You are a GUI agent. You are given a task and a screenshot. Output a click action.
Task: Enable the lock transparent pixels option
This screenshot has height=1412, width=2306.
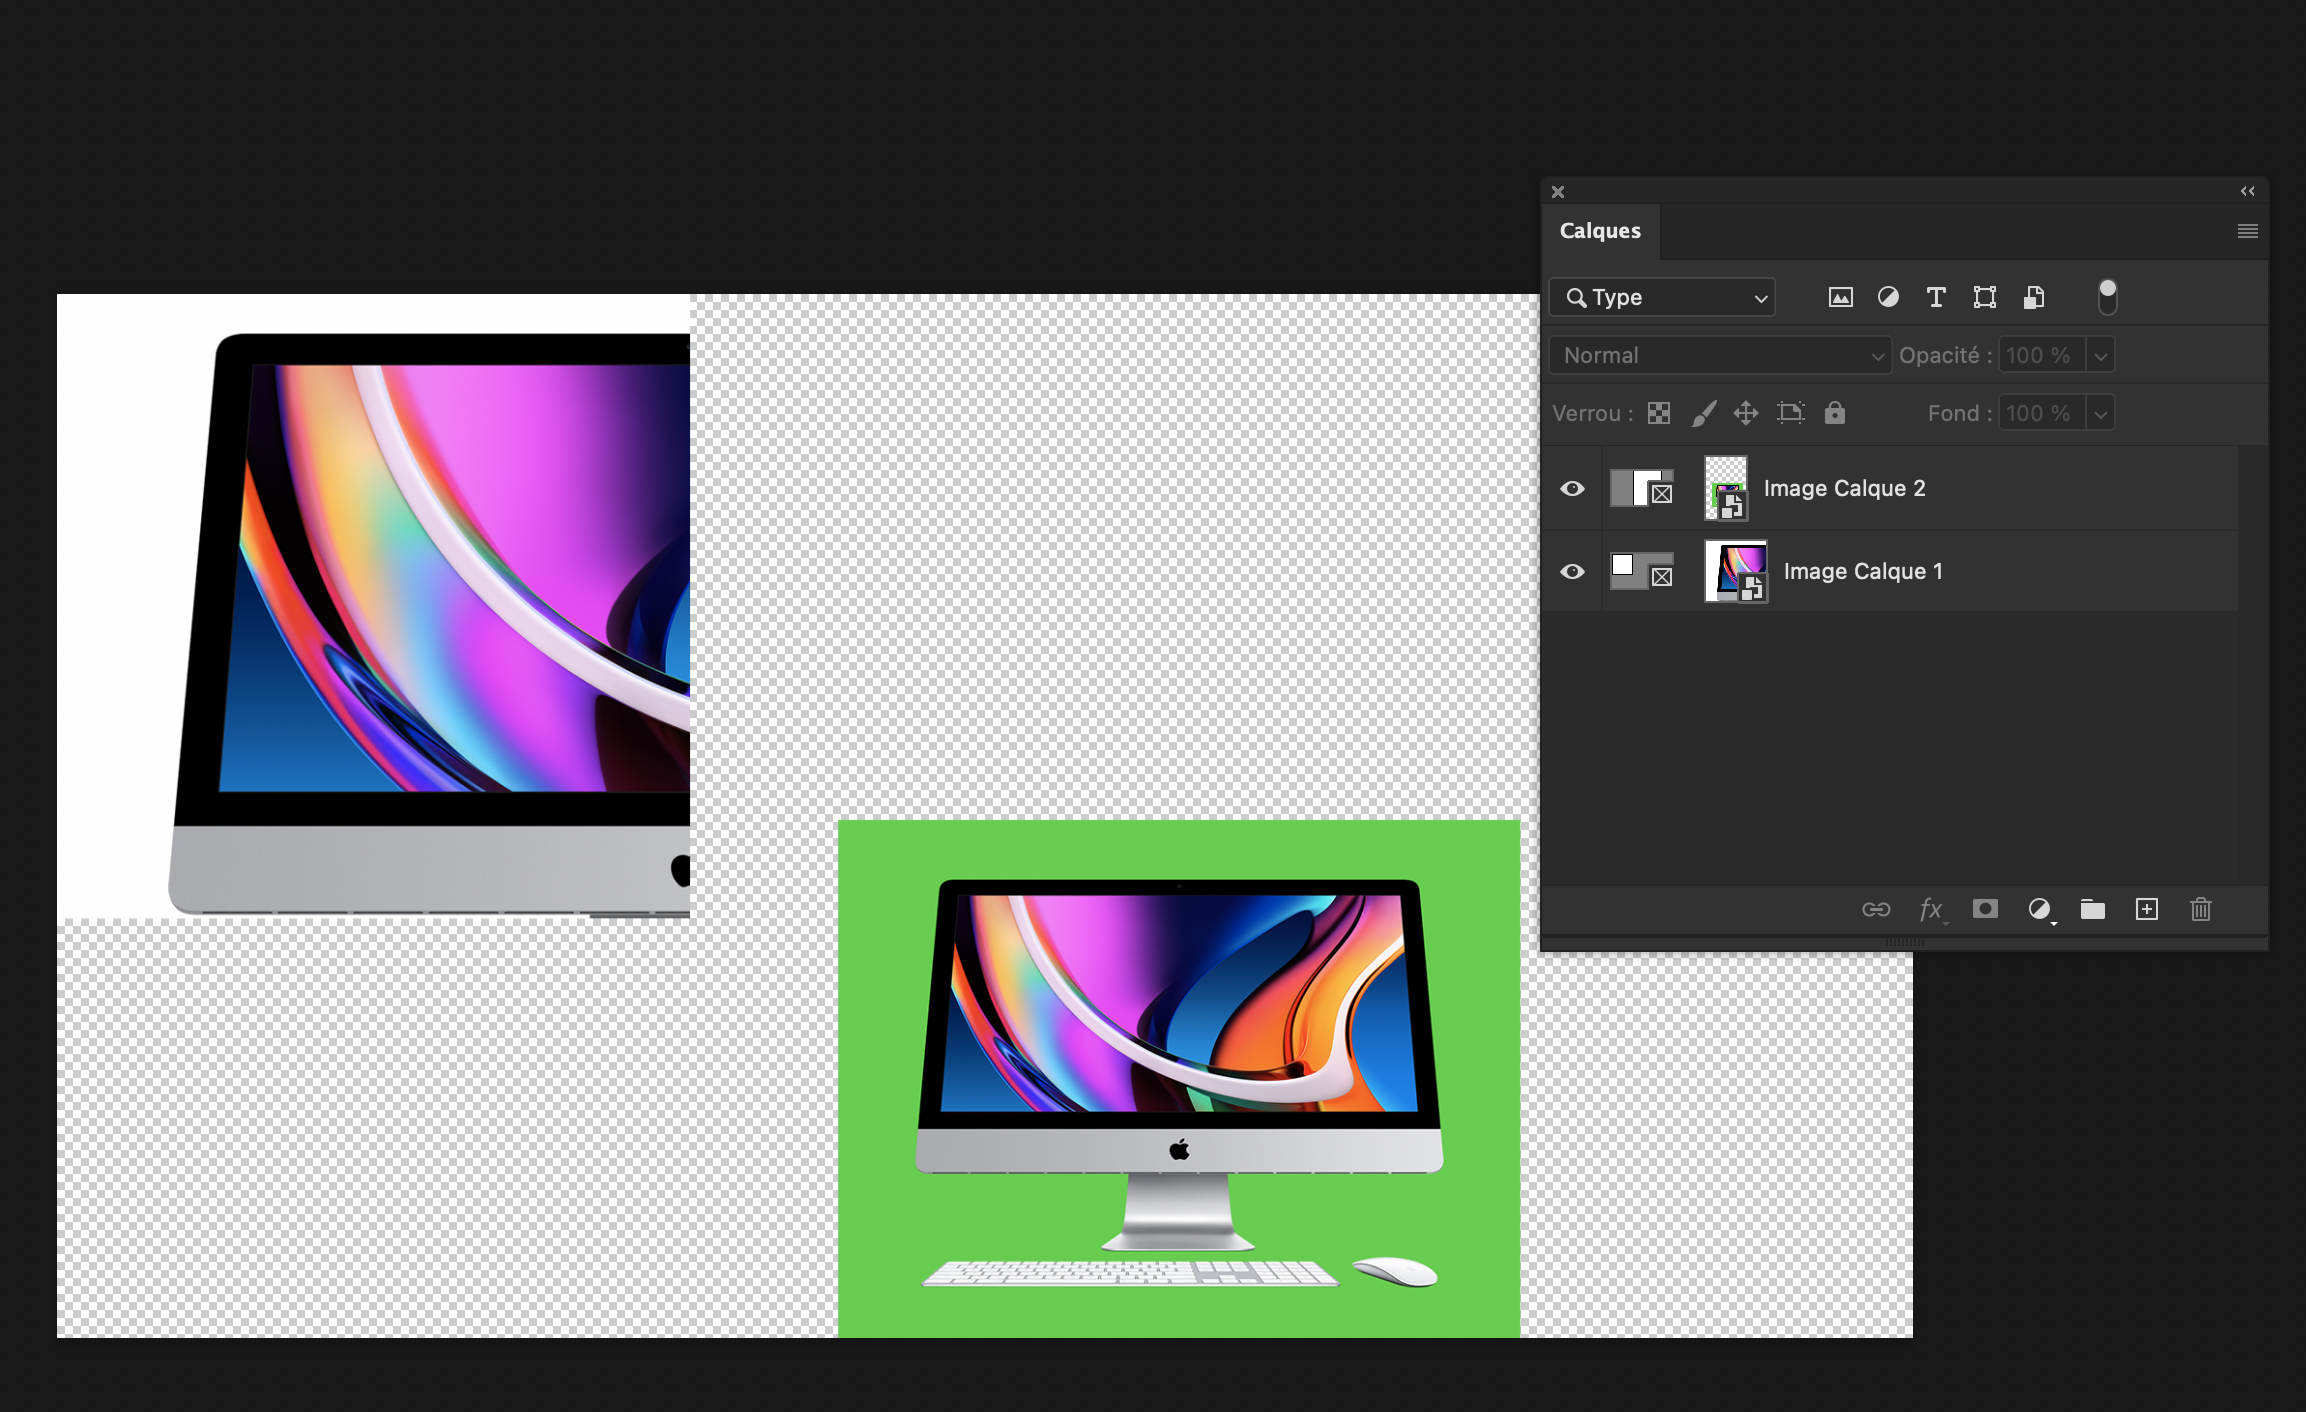(1657, 413)
